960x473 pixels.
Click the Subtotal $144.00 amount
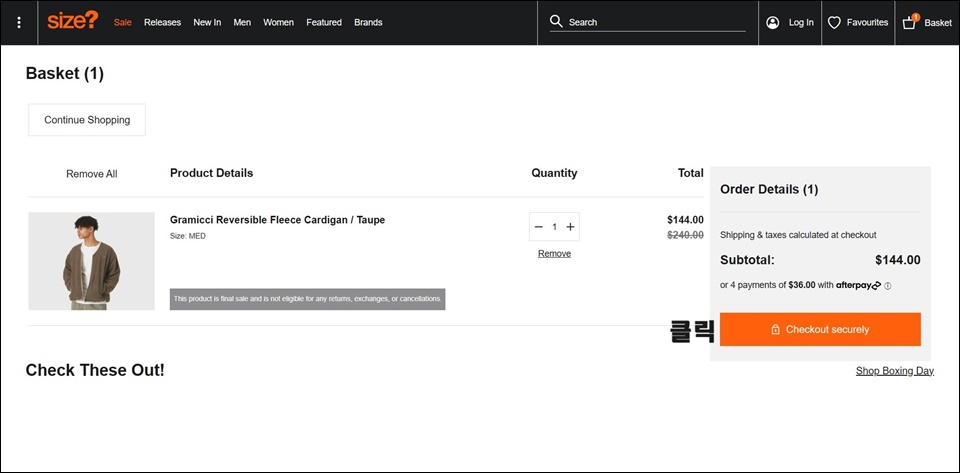coord(898,260)
